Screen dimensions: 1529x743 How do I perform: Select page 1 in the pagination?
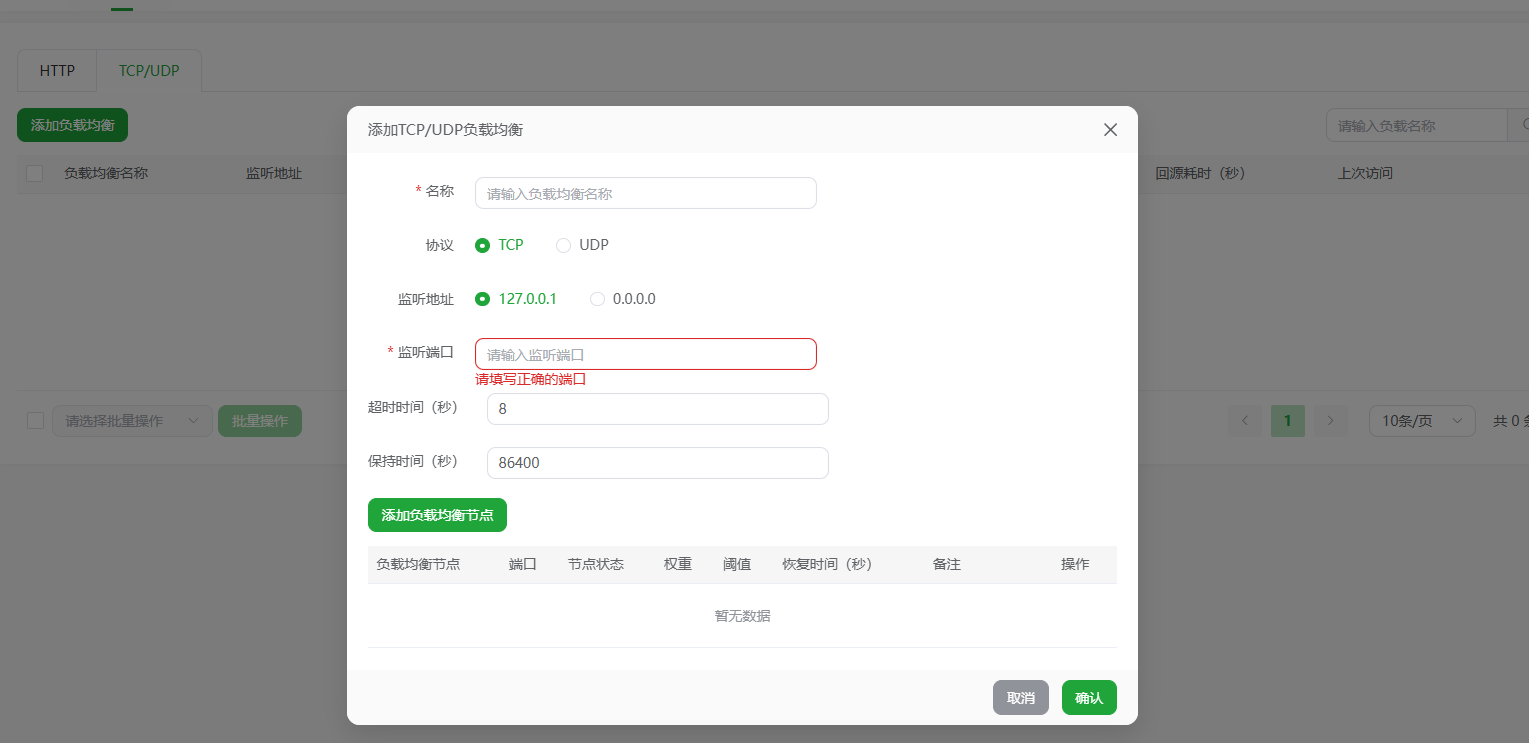1287,420
